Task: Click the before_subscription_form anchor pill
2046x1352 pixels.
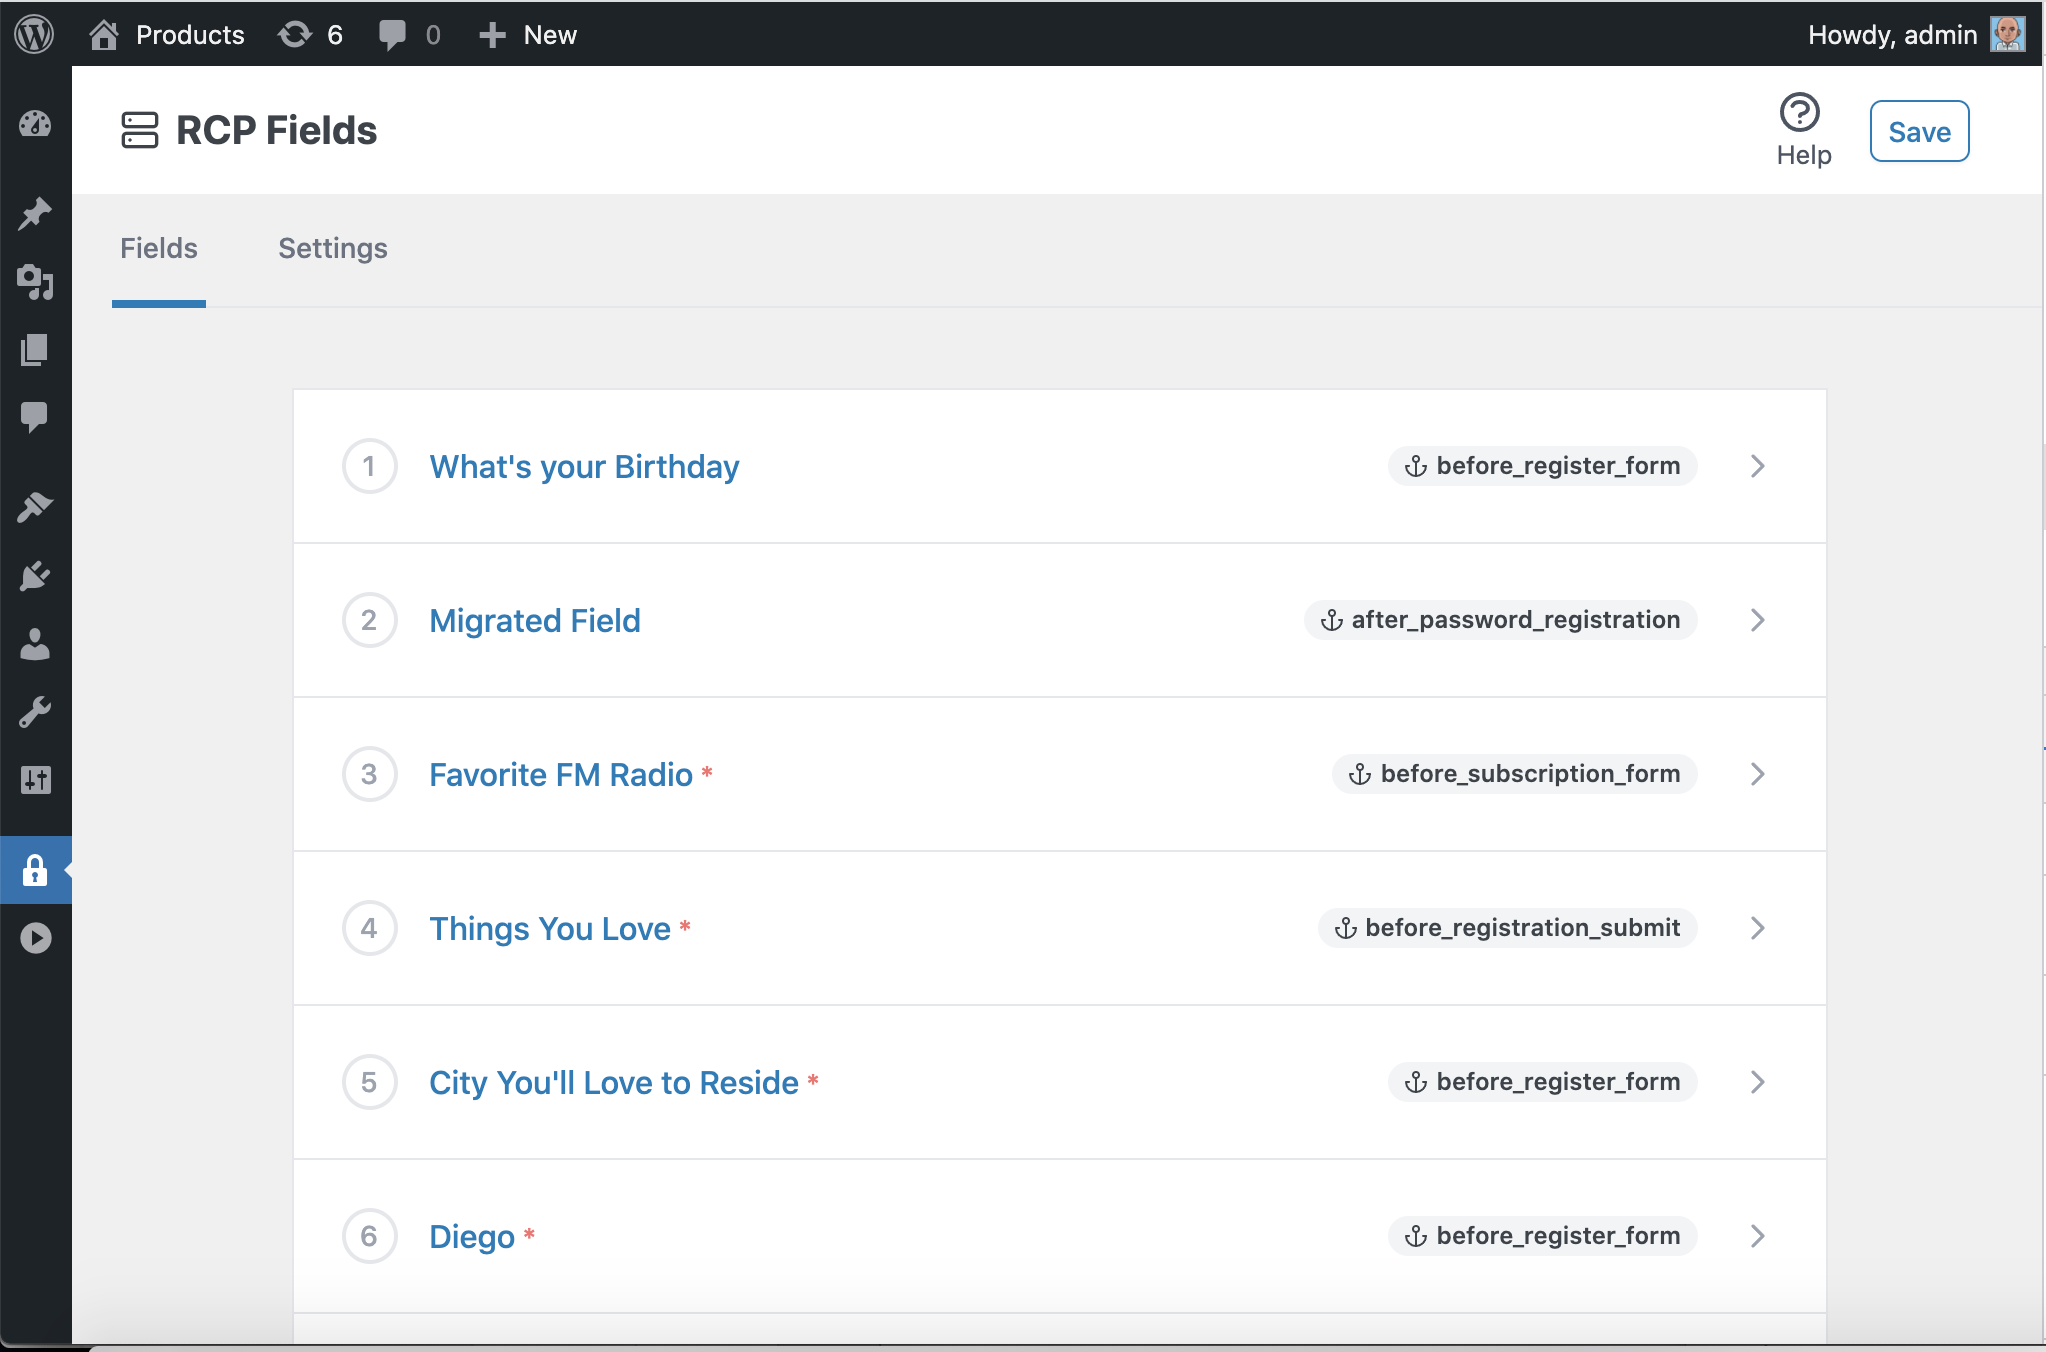Action: click(x=1512, y=773)
